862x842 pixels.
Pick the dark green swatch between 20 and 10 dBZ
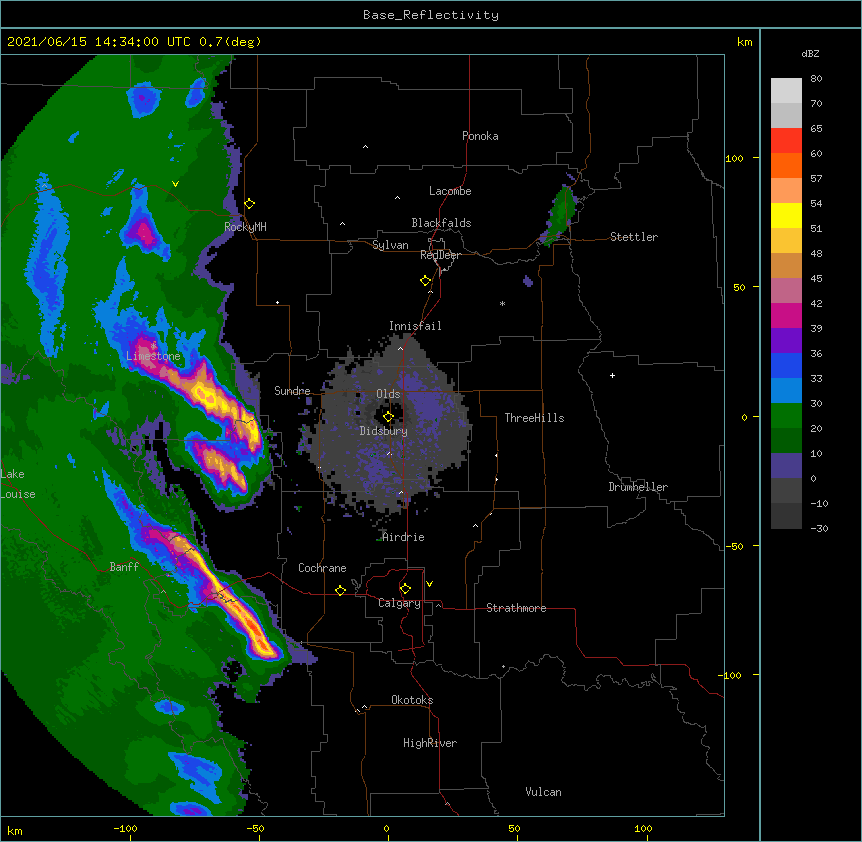pyautogui.click(x=786, y=441)
